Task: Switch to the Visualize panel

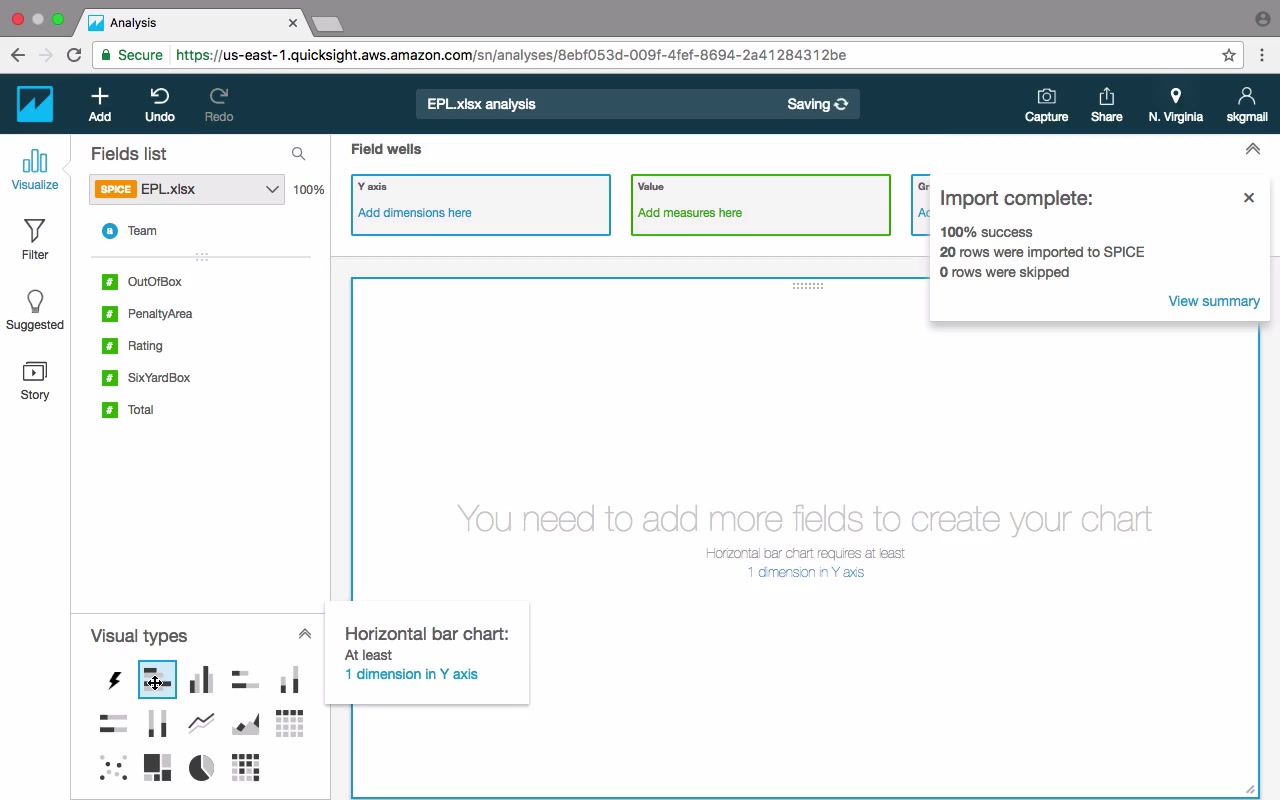Action: tap(35, 169)
